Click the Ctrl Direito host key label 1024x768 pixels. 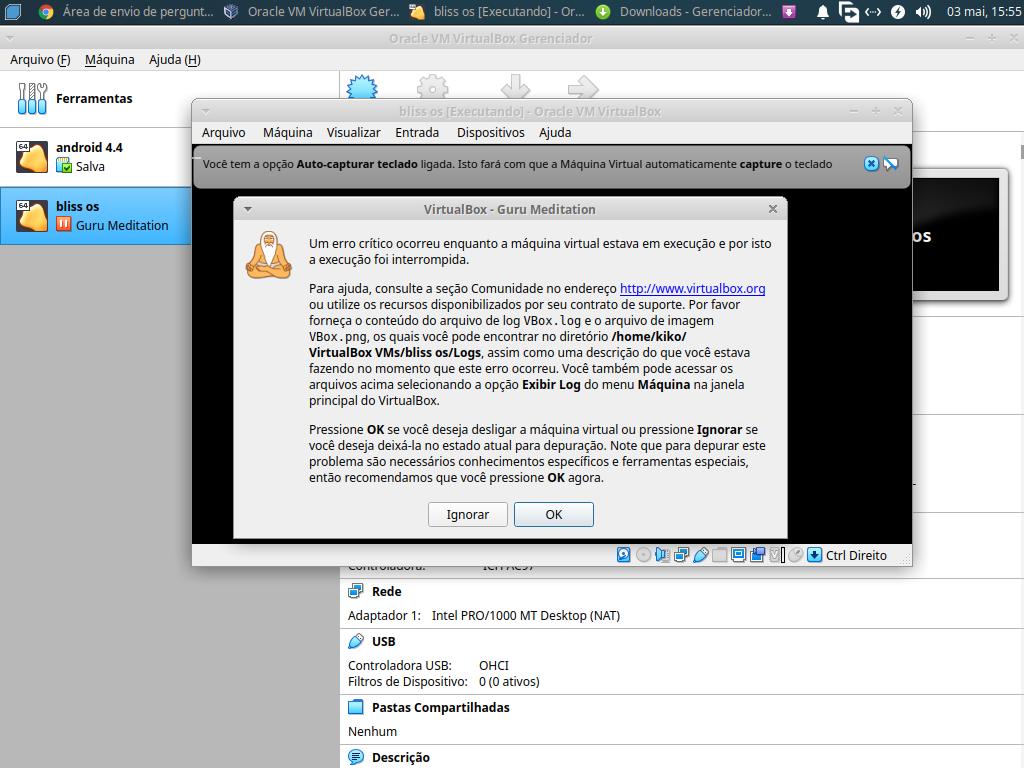[x=856, y=555]
